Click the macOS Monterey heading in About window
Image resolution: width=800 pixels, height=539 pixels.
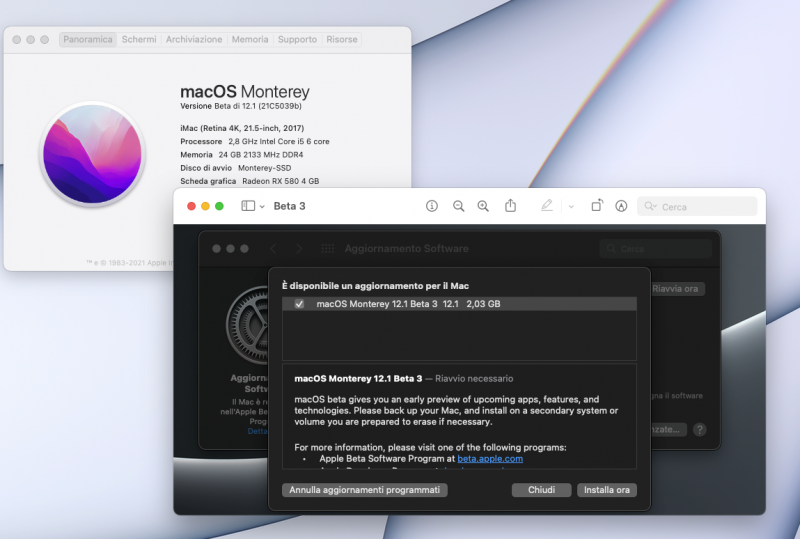click(x=245, y=91)
